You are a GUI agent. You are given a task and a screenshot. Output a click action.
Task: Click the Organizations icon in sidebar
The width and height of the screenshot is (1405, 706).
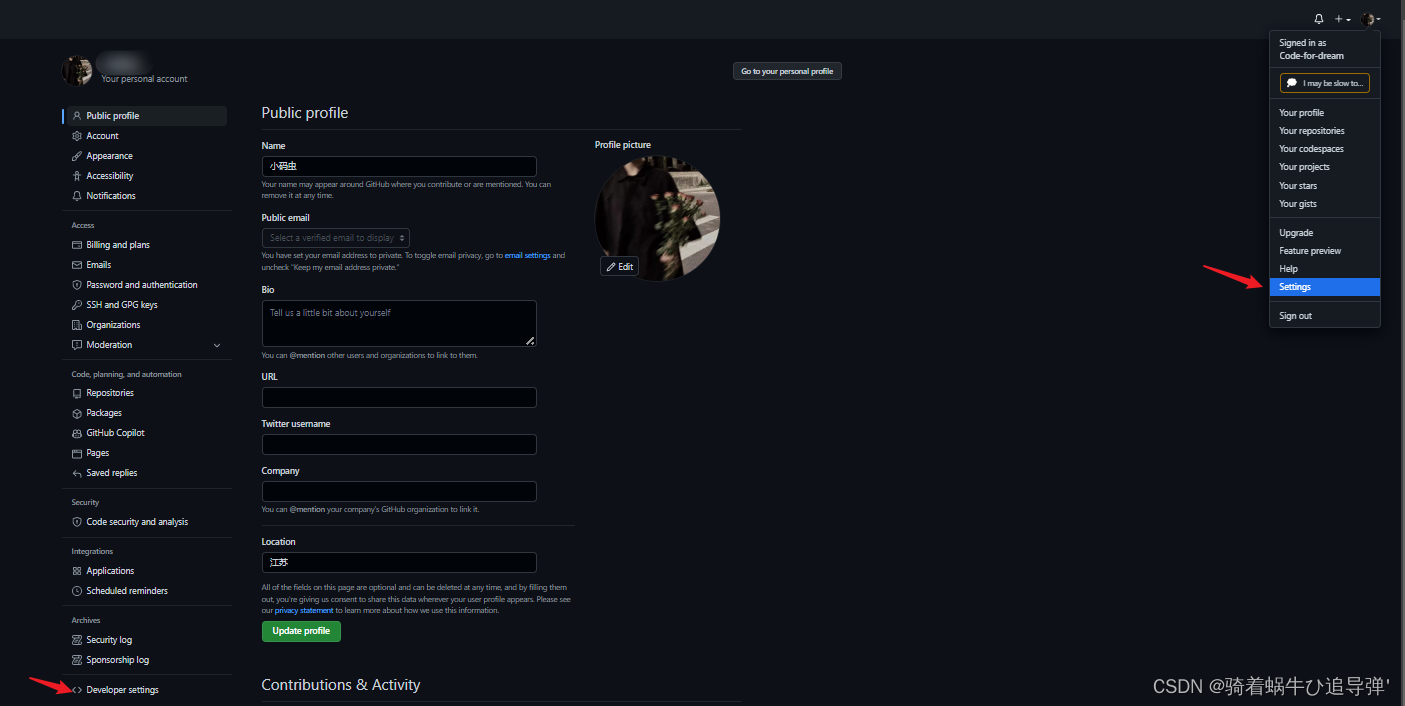(77, 325)
